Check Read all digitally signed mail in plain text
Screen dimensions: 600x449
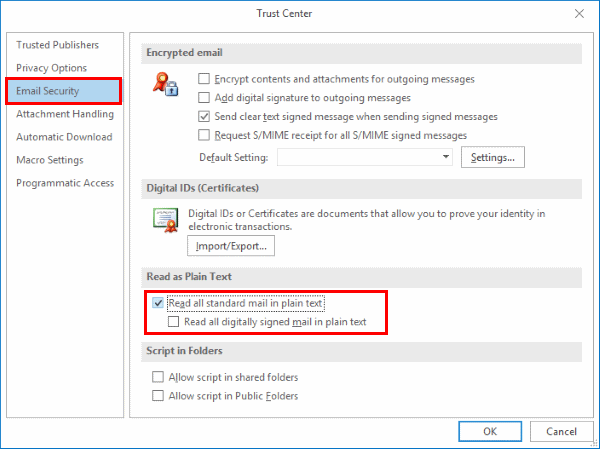click(x=173, y=322)
